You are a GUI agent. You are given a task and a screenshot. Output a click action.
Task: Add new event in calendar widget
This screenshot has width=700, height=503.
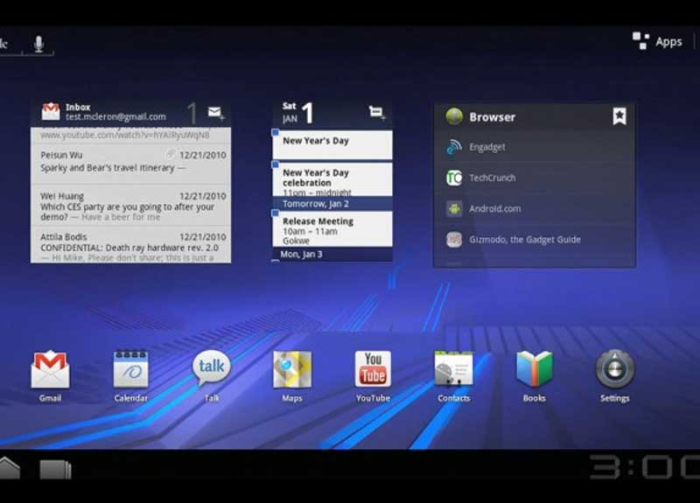[376, 112]
